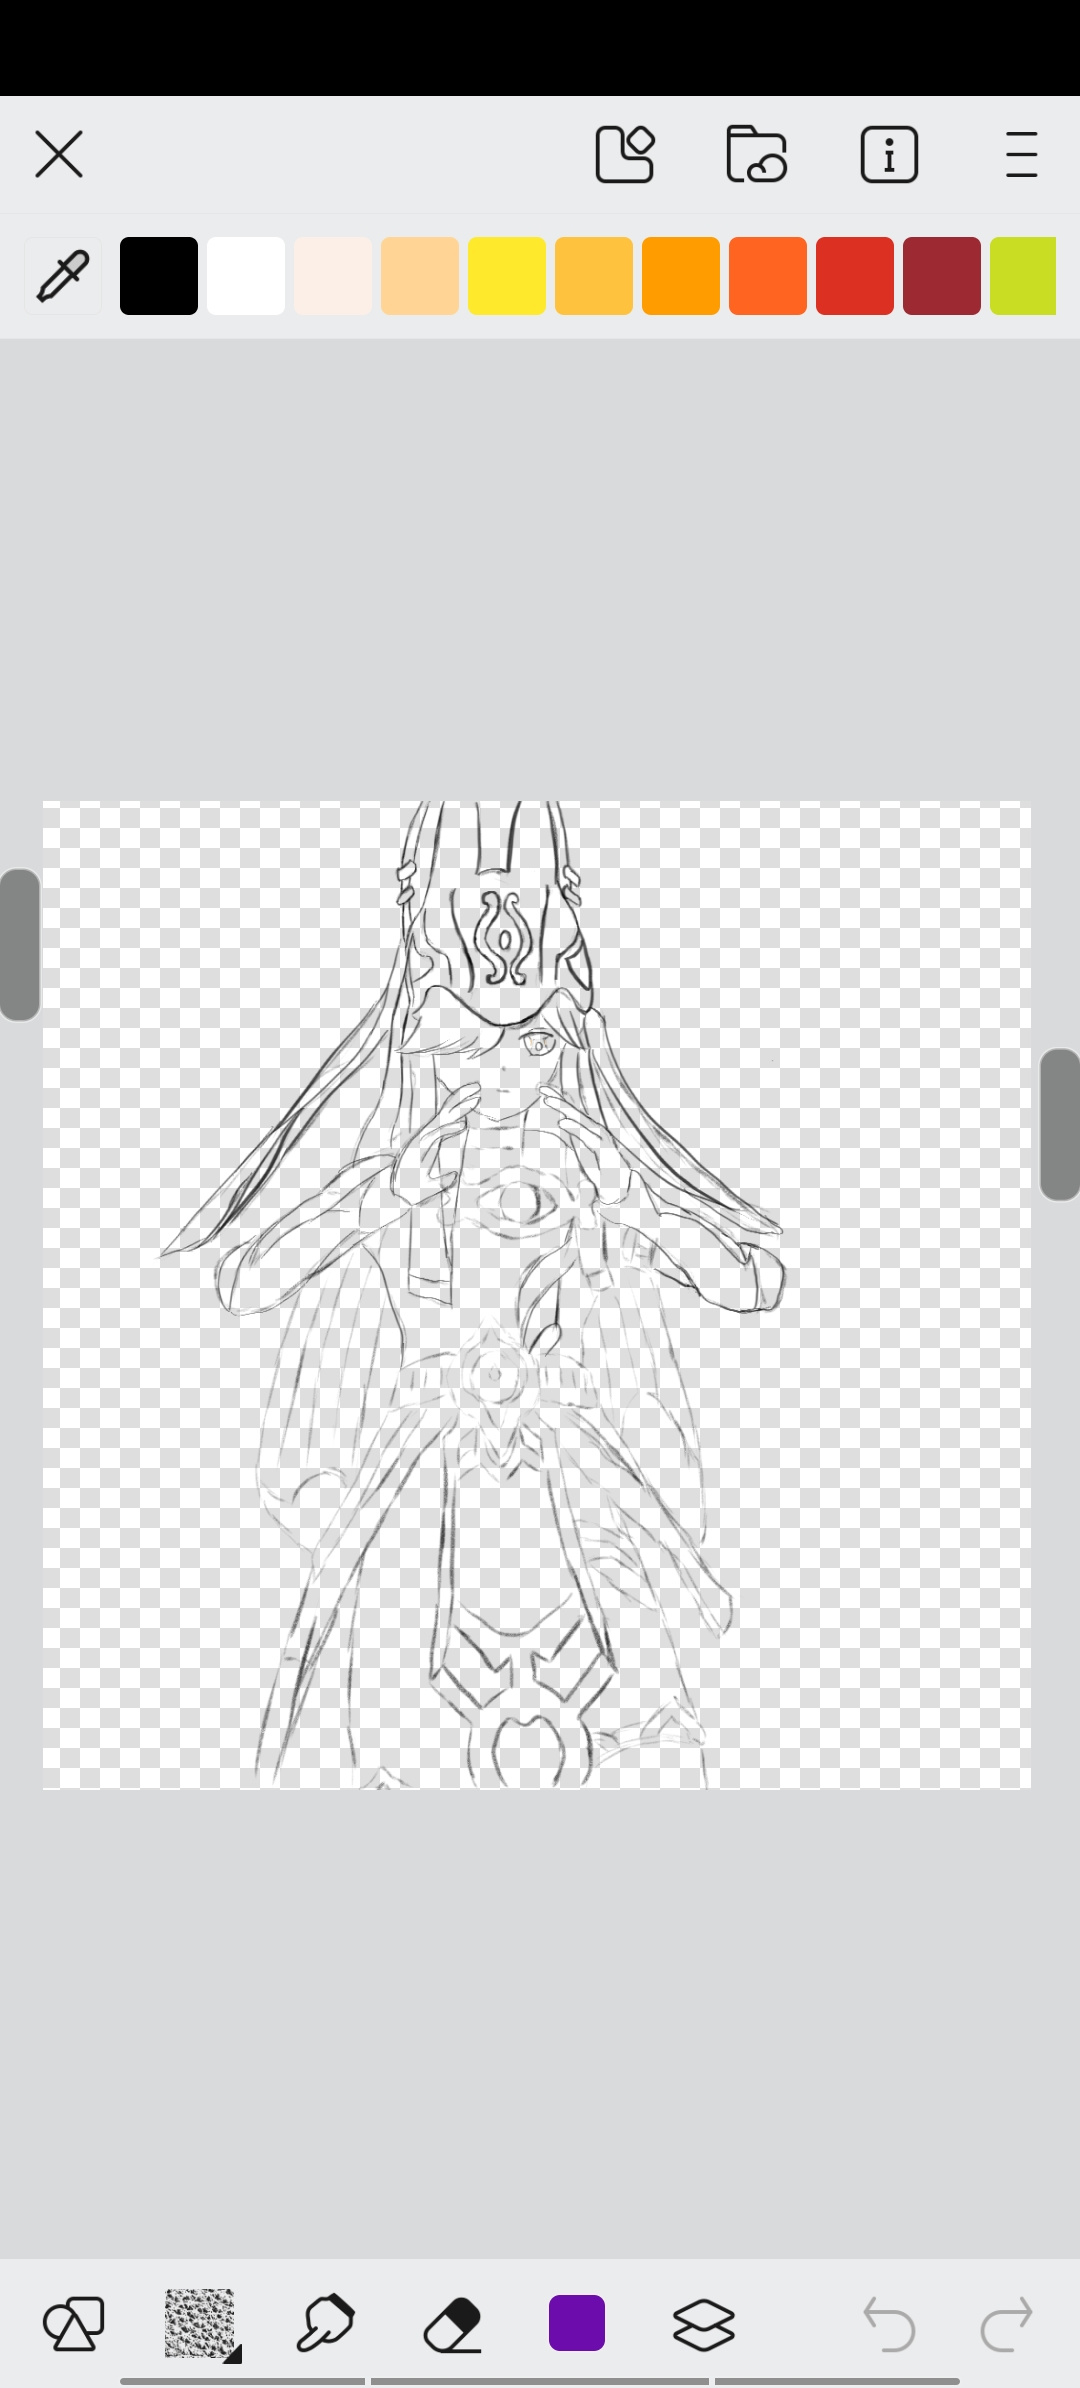Open the layers panel icon
Image resolution: width=1080 pixels, height=2388 pixels.
[704, 2324]
